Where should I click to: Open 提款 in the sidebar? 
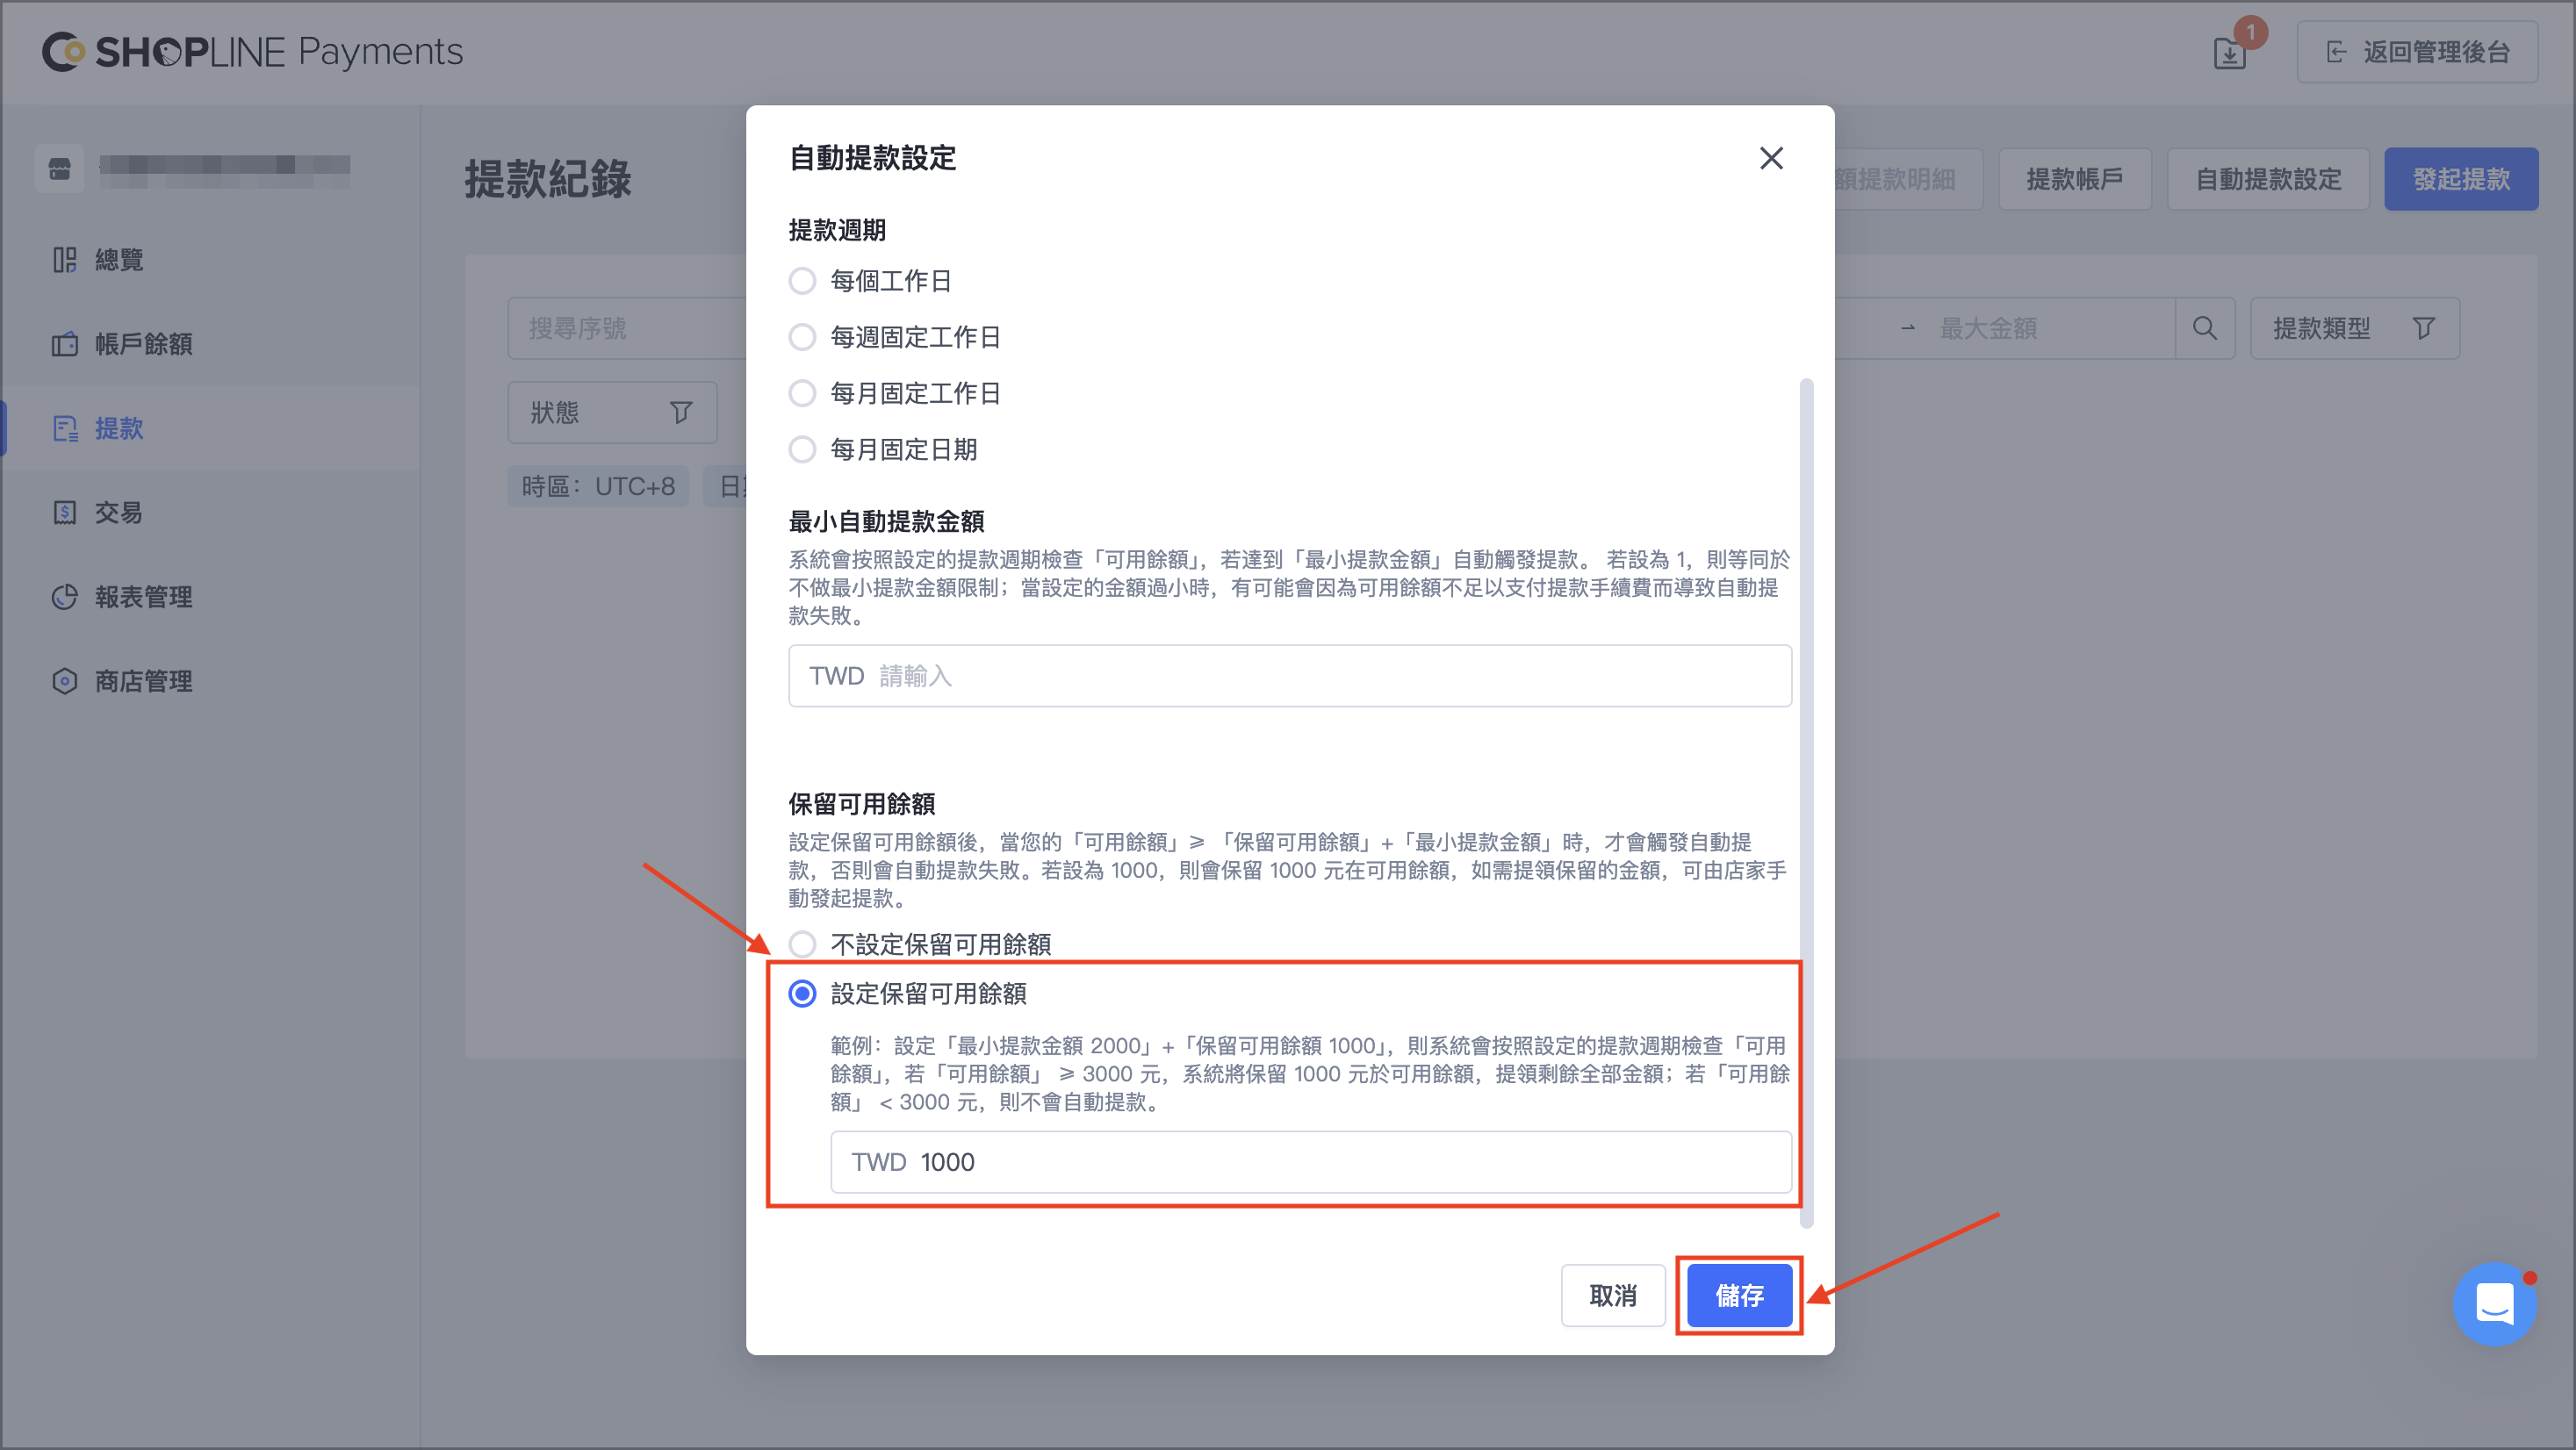point(210,428)
